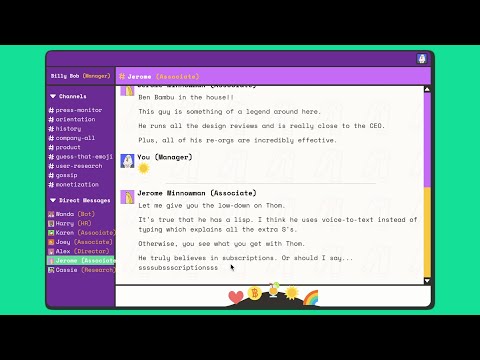Click message "Otherwise, you see what you get"
The image size is (480, 360).
click(221, 244)
